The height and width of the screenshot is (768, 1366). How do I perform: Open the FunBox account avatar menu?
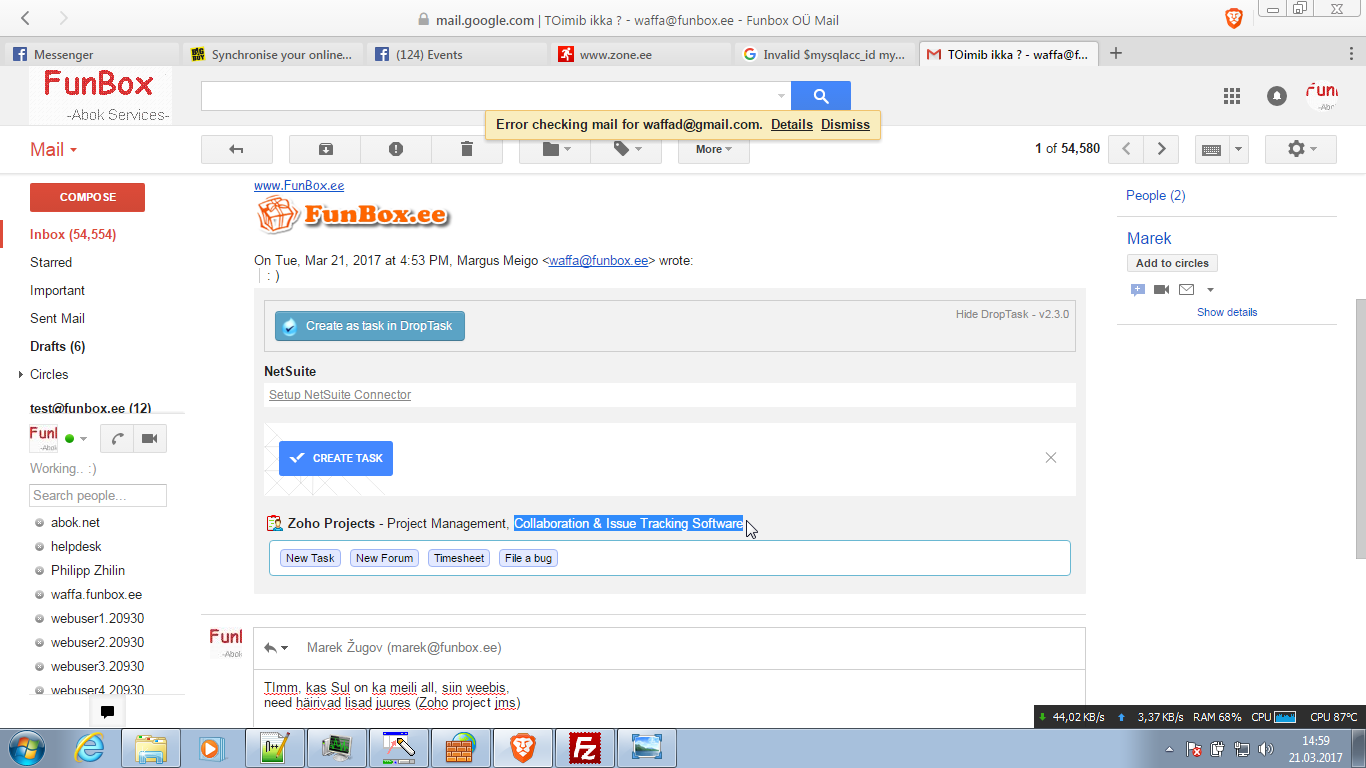1322,95
